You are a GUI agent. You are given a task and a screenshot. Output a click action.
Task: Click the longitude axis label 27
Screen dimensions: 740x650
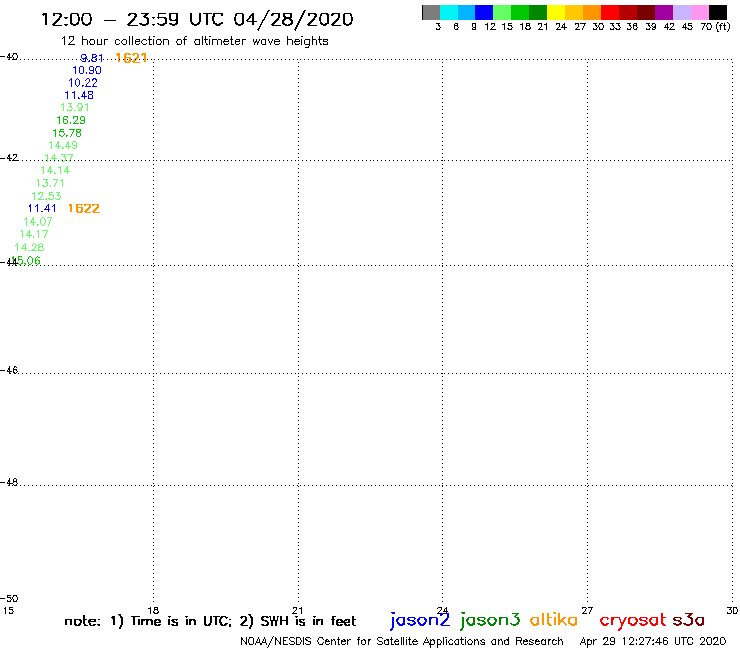[x=587, y=610]
